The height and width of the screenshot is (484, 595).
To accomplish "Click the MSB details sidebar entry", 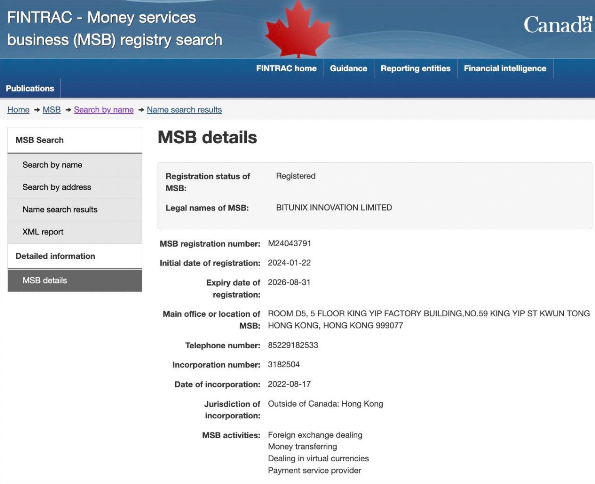I will coord(75,281).
